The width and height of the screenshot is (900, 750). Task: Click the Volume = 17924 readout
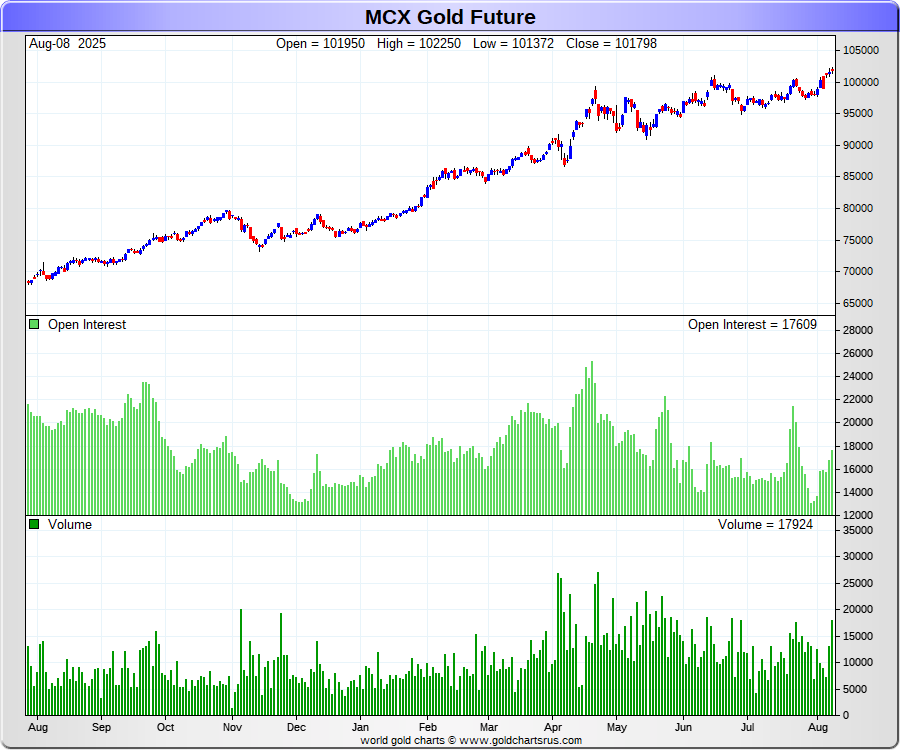(765, 524)
